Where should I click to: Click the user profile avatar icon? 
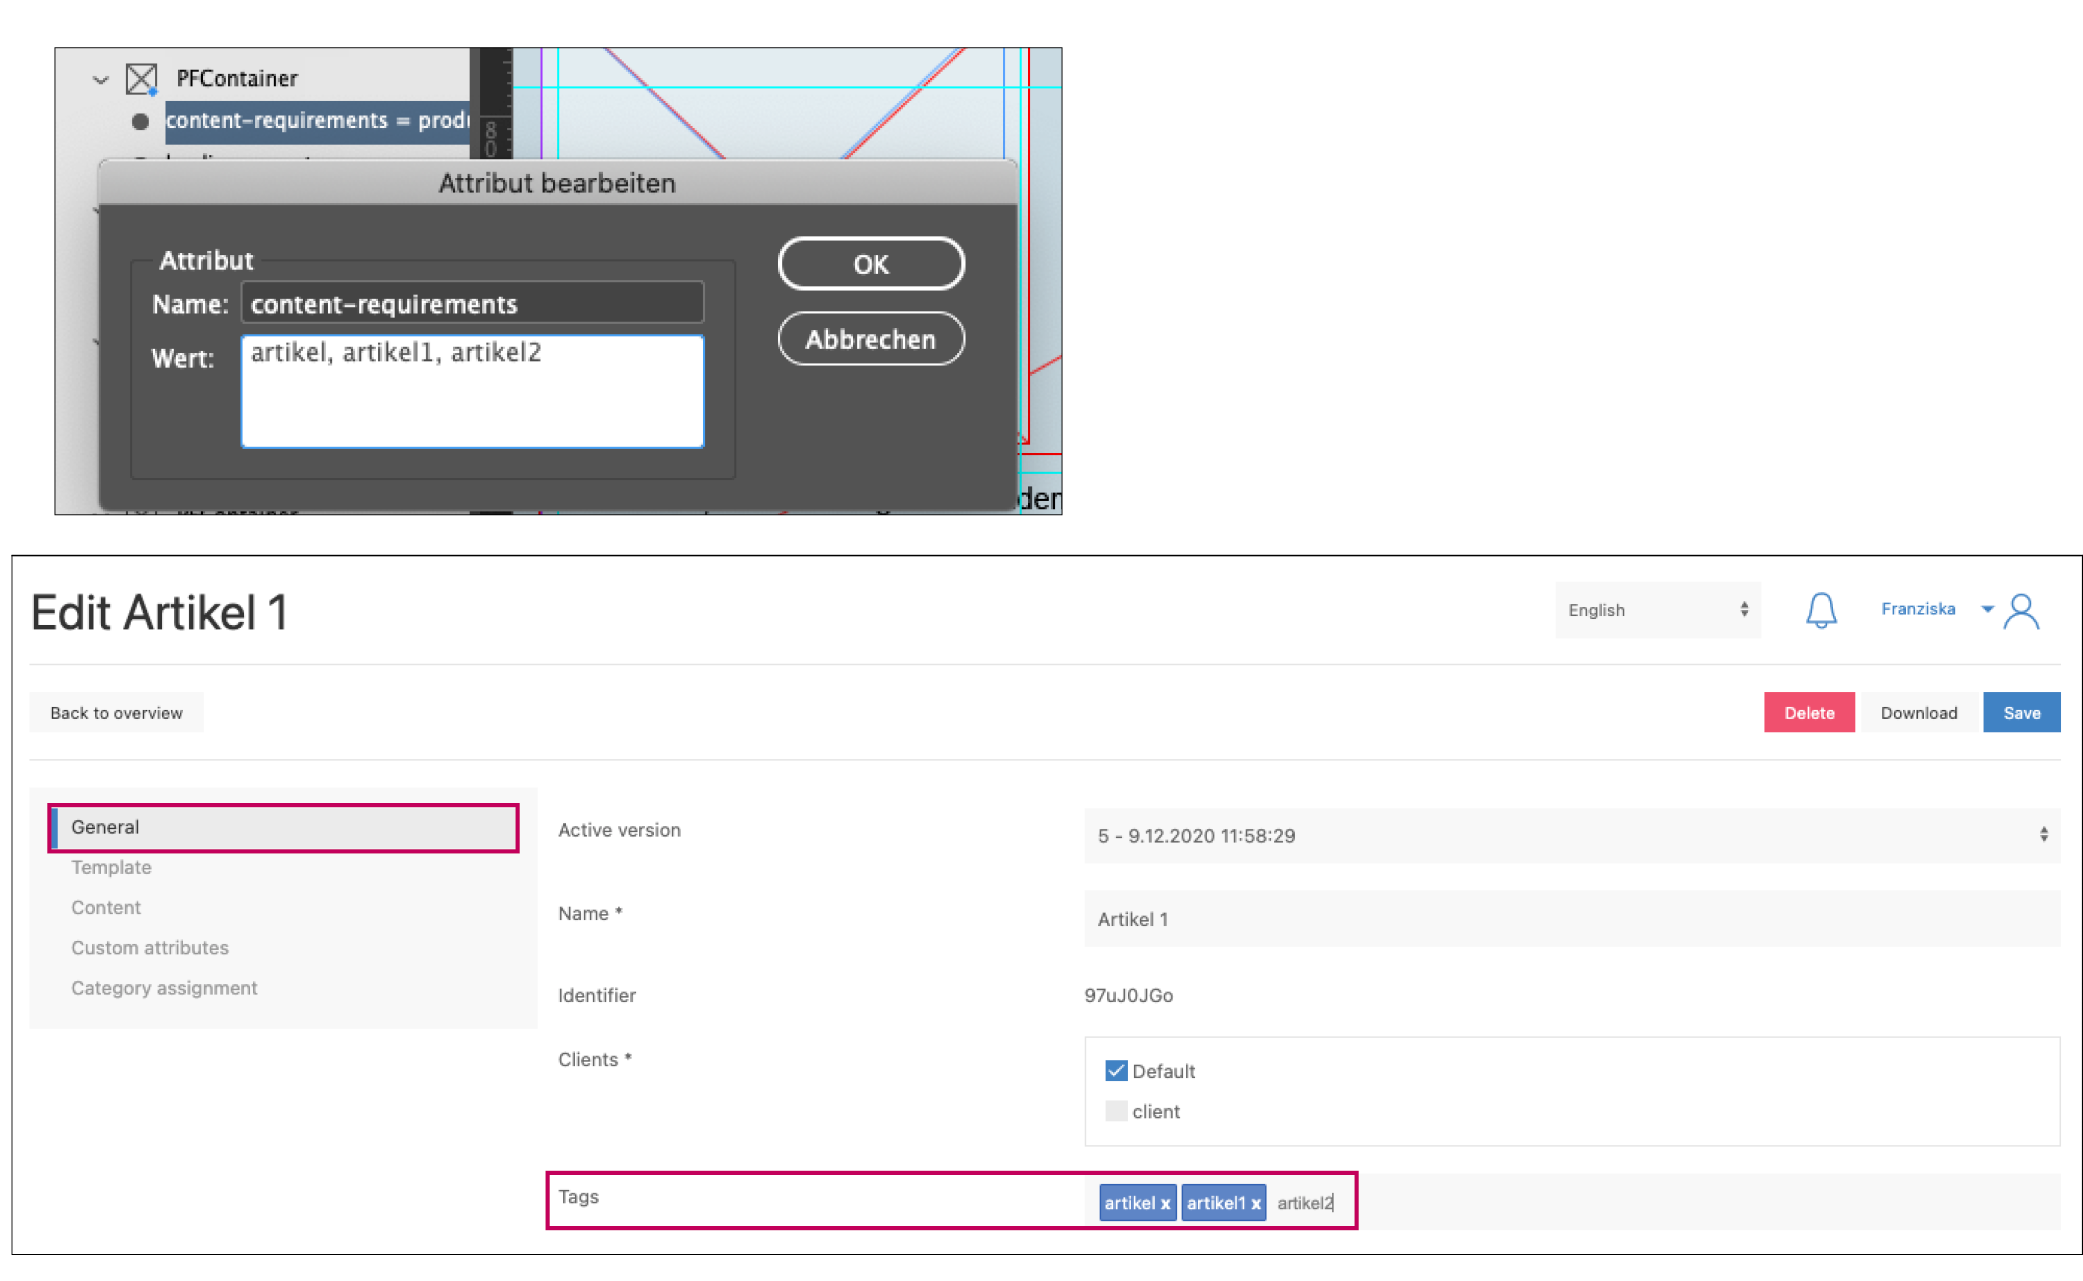[2021, 611]
